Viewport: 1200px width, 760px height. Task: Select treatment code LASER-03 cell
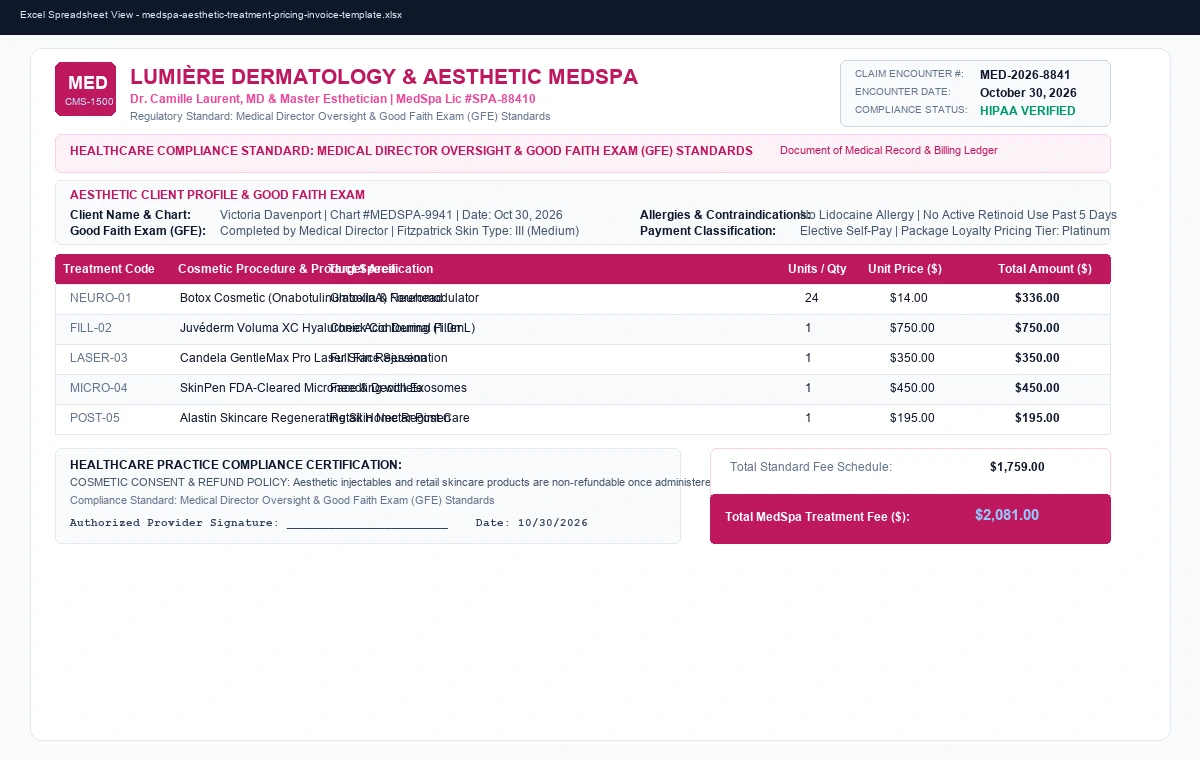(99, 358)
